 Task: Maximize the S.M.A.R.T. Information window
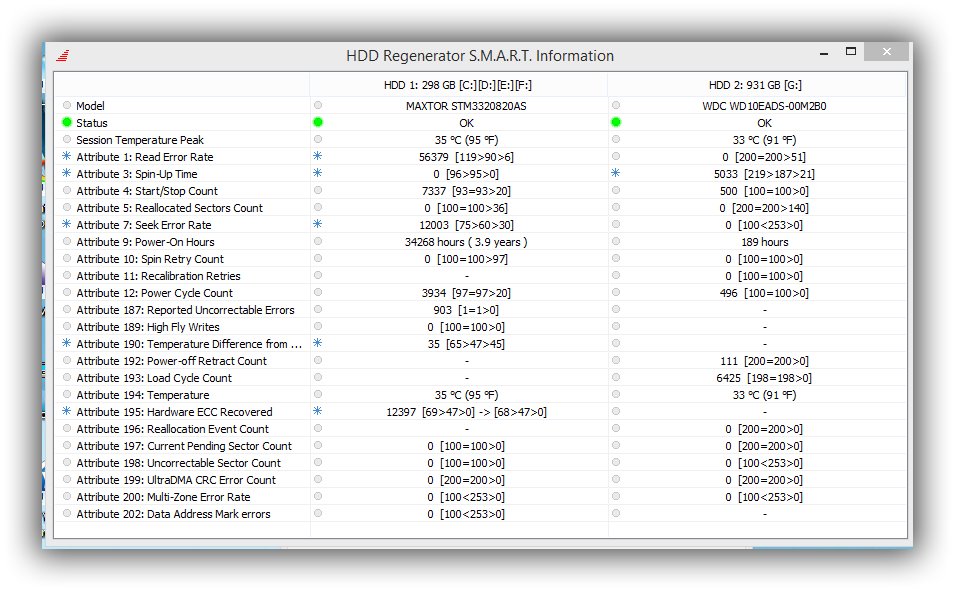[x=851, y=52]
